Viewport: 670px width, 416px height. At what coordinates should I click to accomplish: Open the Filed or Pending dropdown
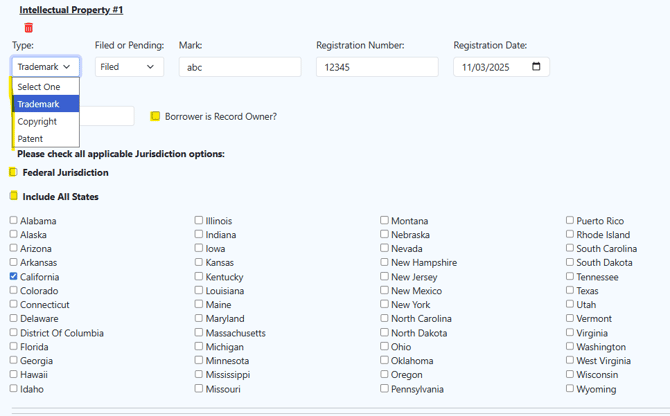tap(129, 67)
